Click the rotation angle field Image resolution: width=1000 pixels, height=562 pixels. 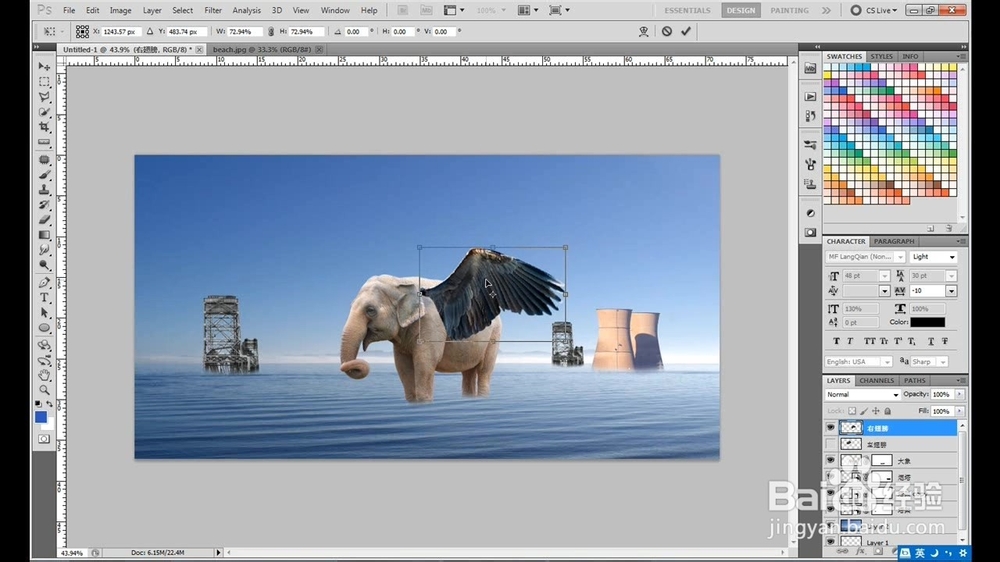(x=355, y=31)
